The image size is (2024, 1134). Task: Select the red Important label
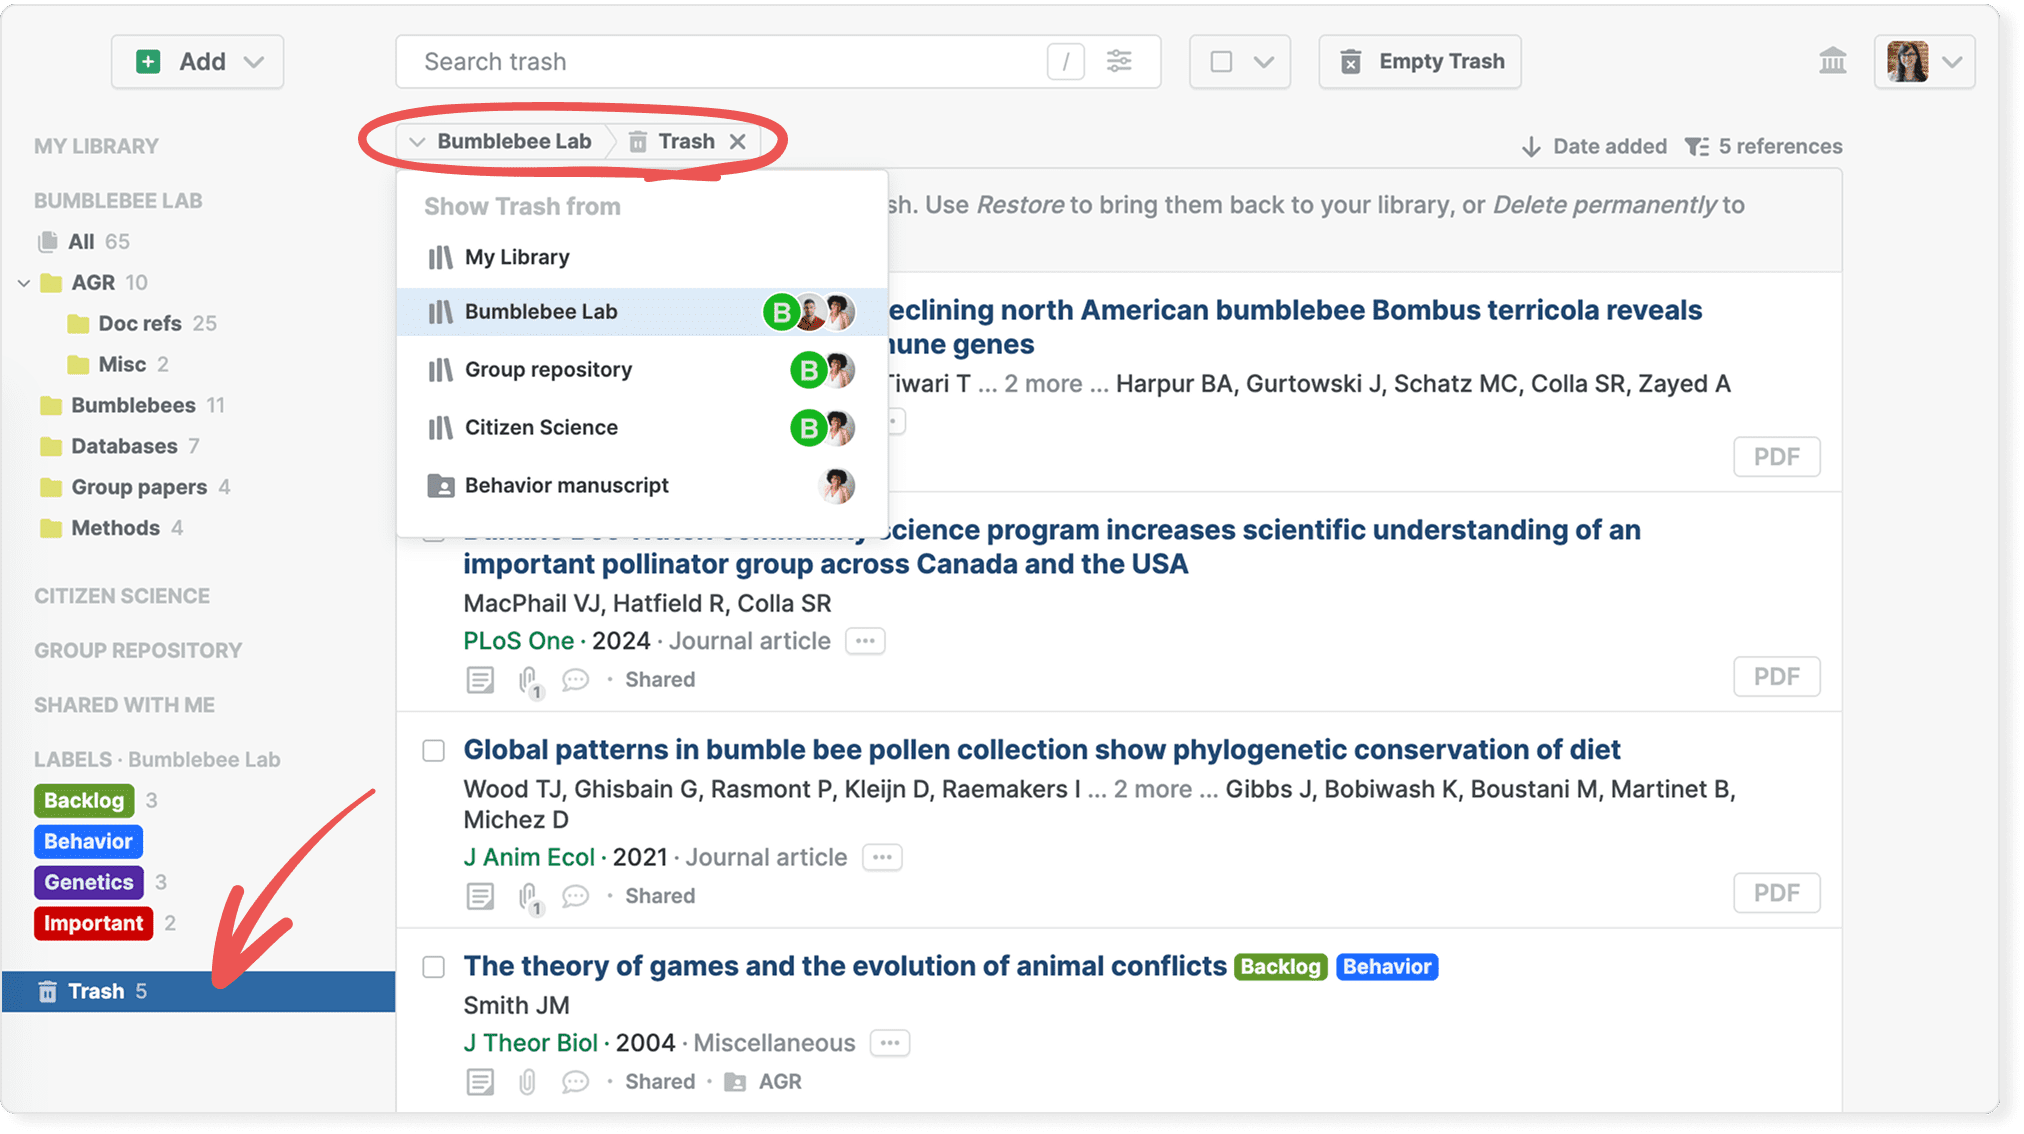tap(93, 923)
